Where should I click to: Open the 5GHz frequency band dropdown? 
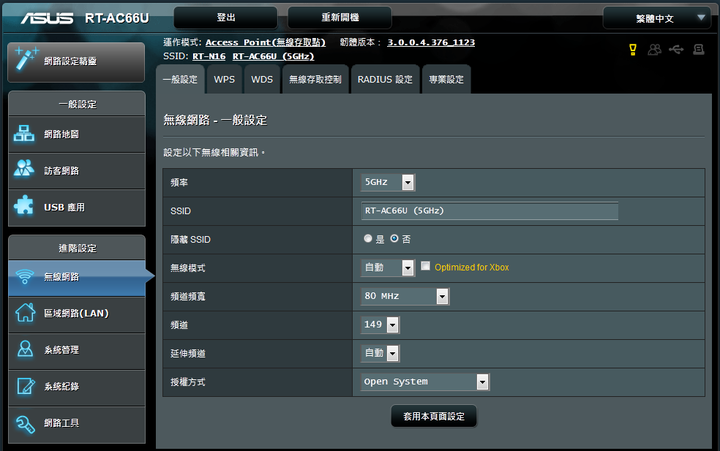point(388,182)
